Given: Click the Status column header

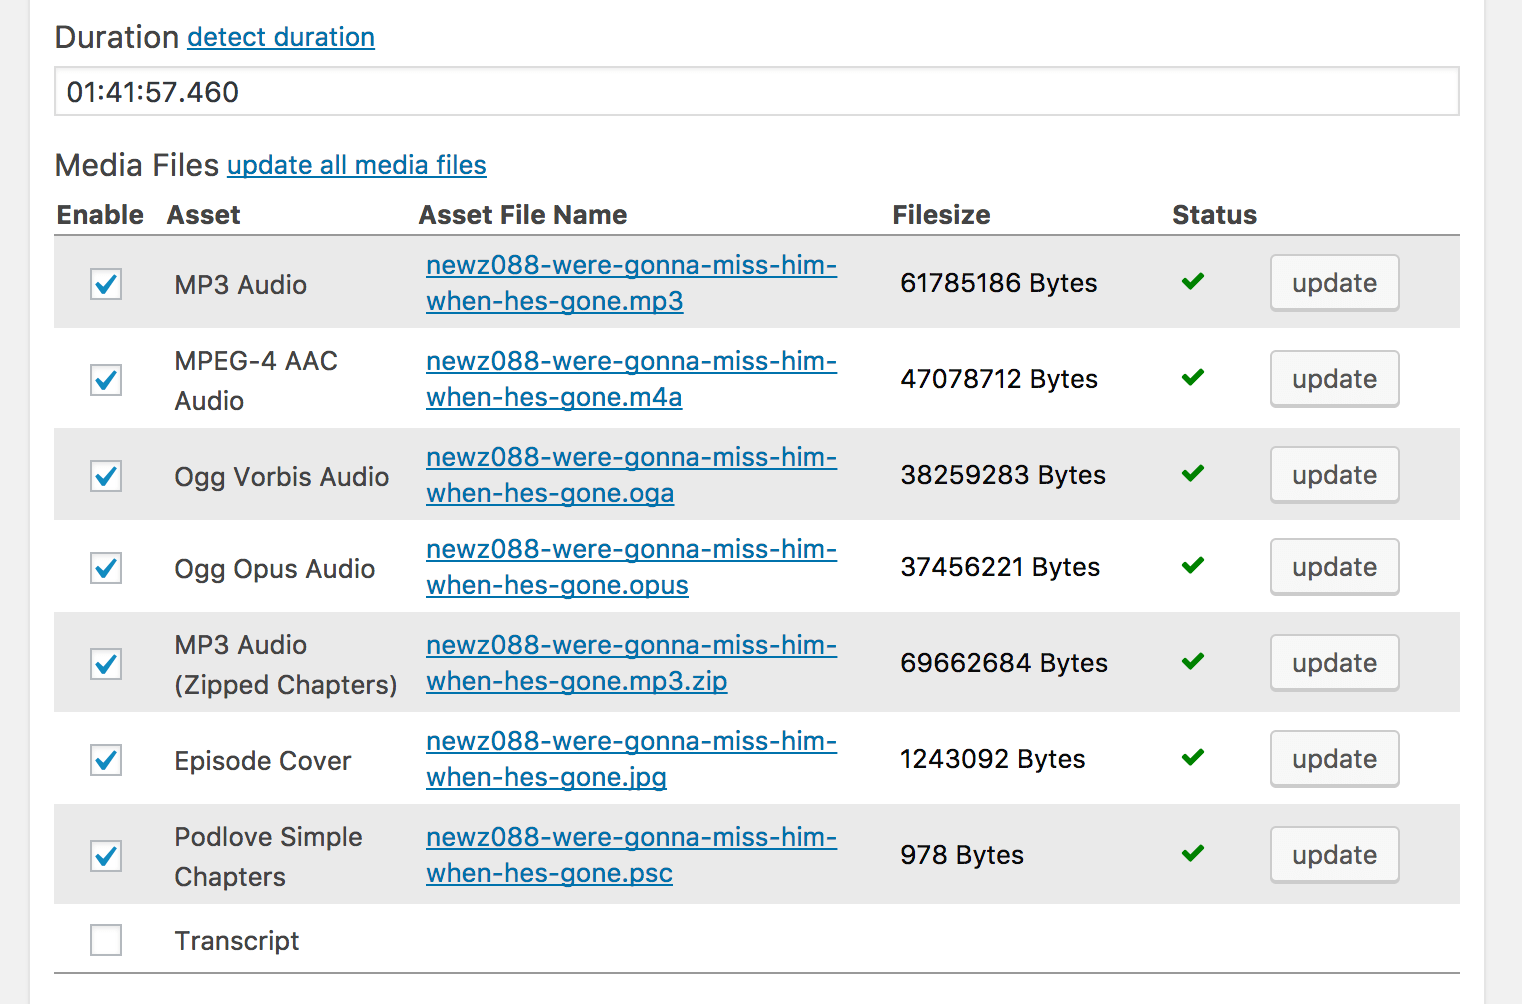Looking at the screenshot, I should pyautogui.click(x=1214, y=215).
